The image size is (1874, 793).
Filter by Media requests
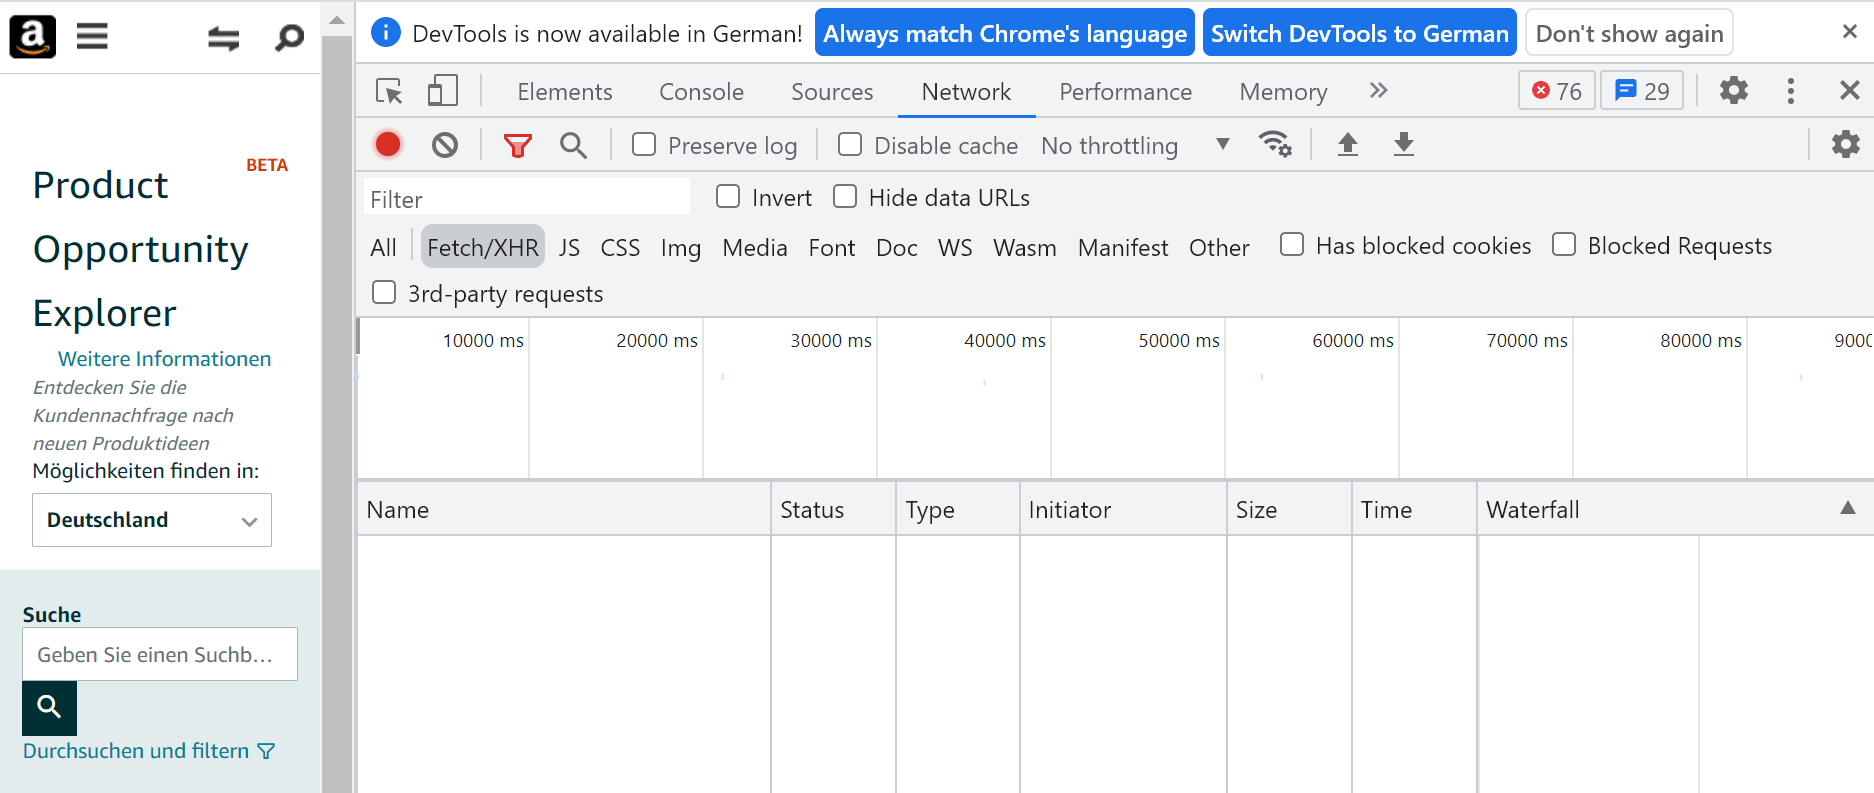tap(755, 247)
